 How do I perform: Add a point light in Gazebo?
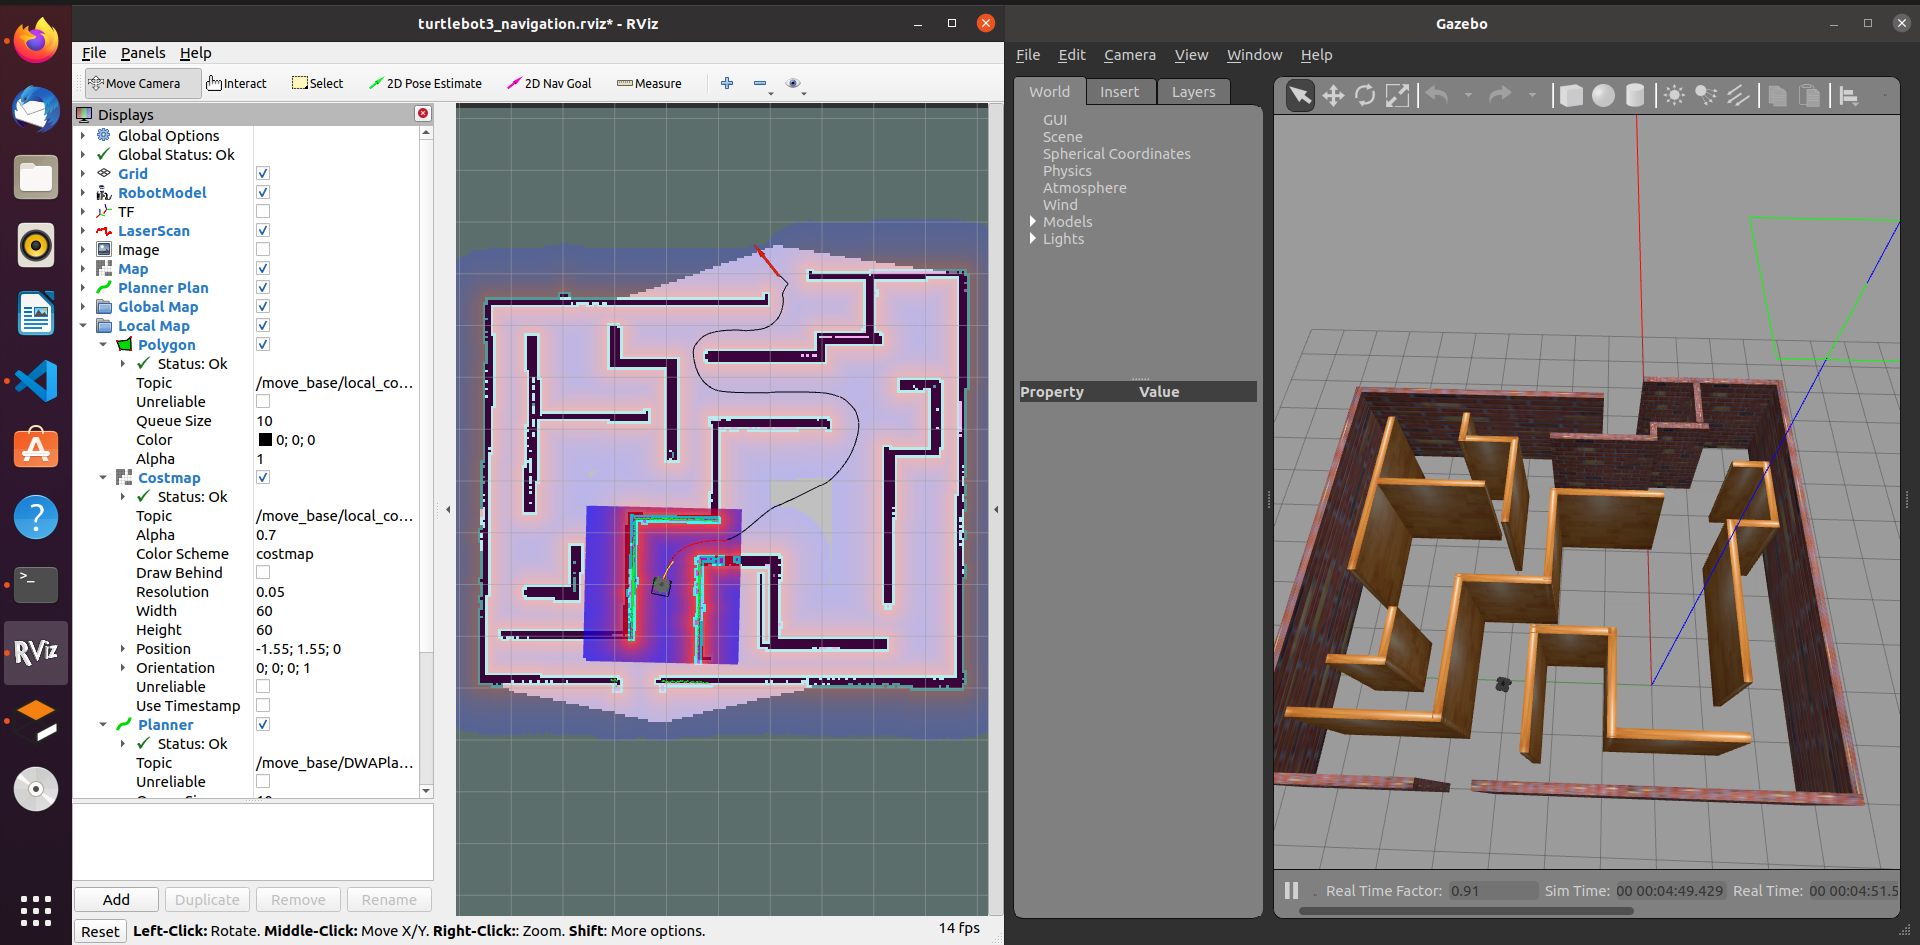coord(1674,95)
